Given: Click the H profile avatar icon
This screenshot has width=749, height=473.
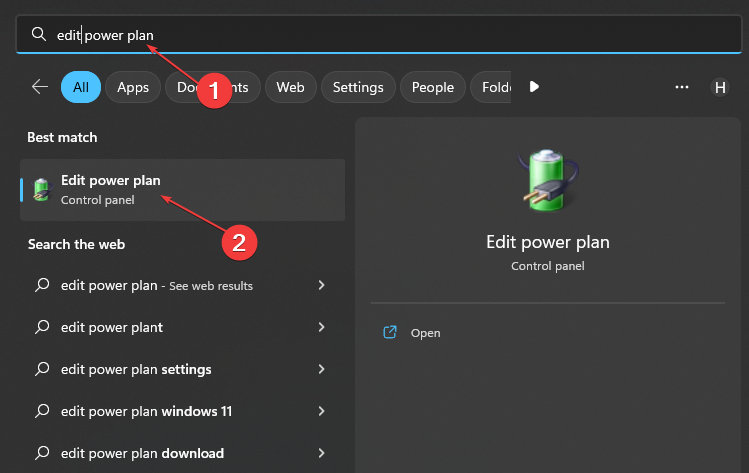Looking at the screenshot, I should pyautogui.click(x=720, y=87).
